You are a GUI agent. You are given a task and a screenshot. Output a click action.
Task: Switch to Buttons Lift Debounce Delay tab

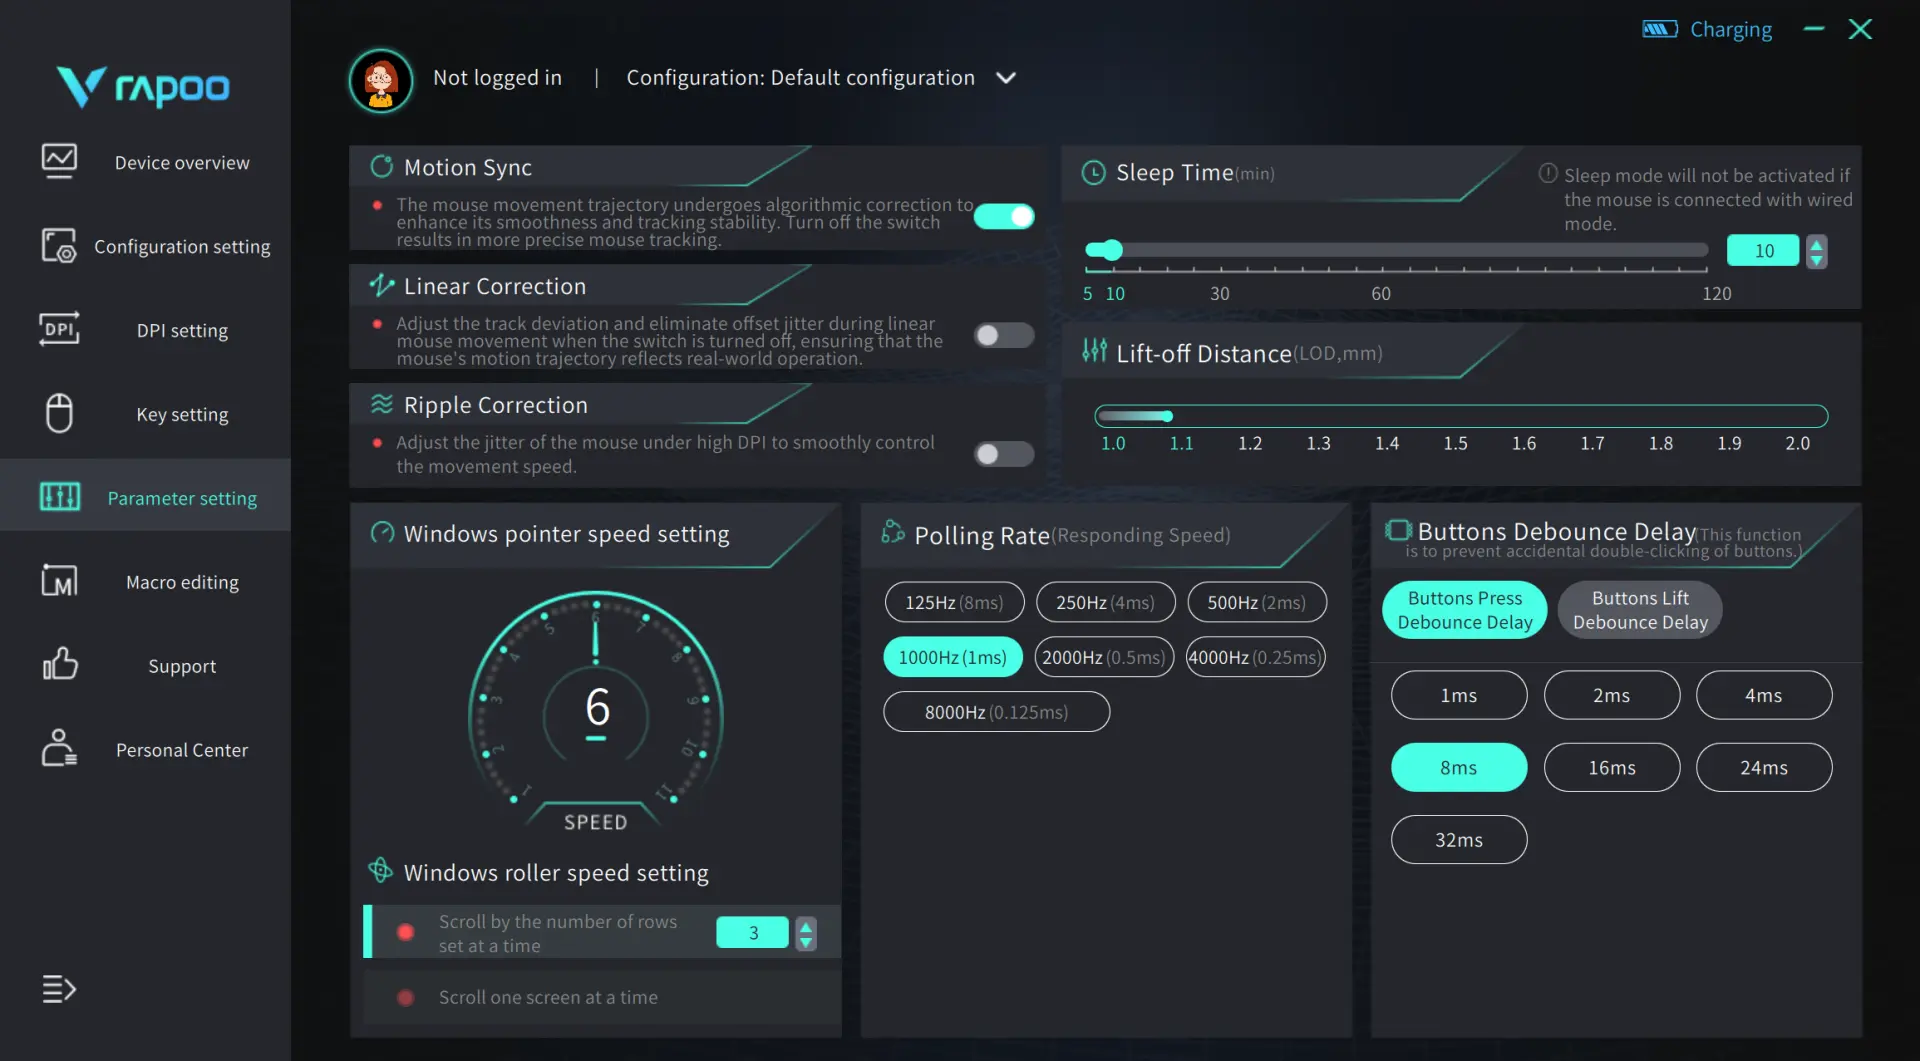click(x=1640, y=610)
